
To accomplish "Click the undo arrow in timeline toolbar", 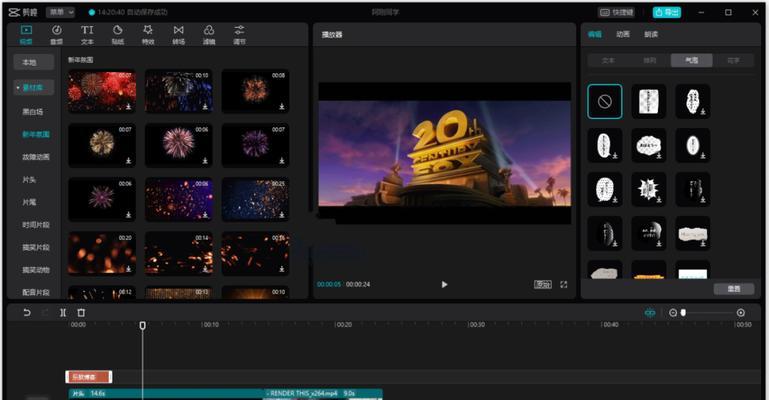I will tap(27, 312).
